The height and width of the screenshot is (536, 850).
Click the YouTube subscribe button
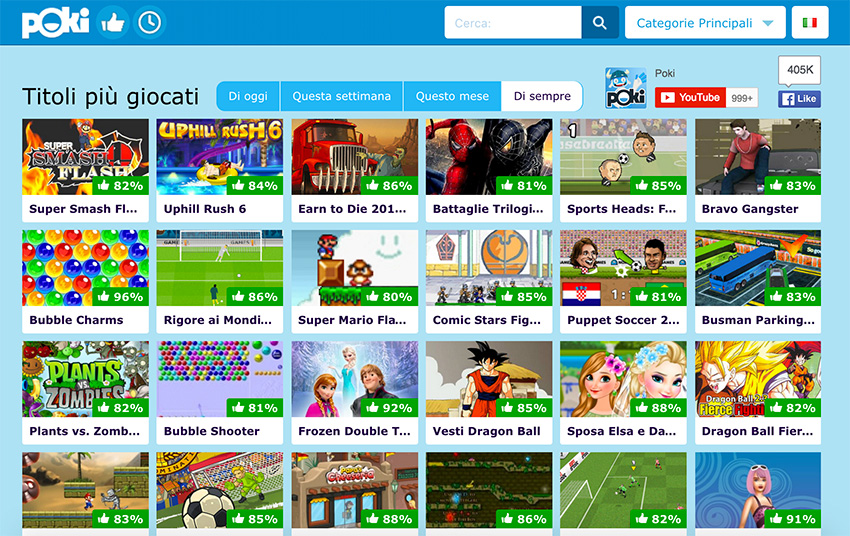690,98
